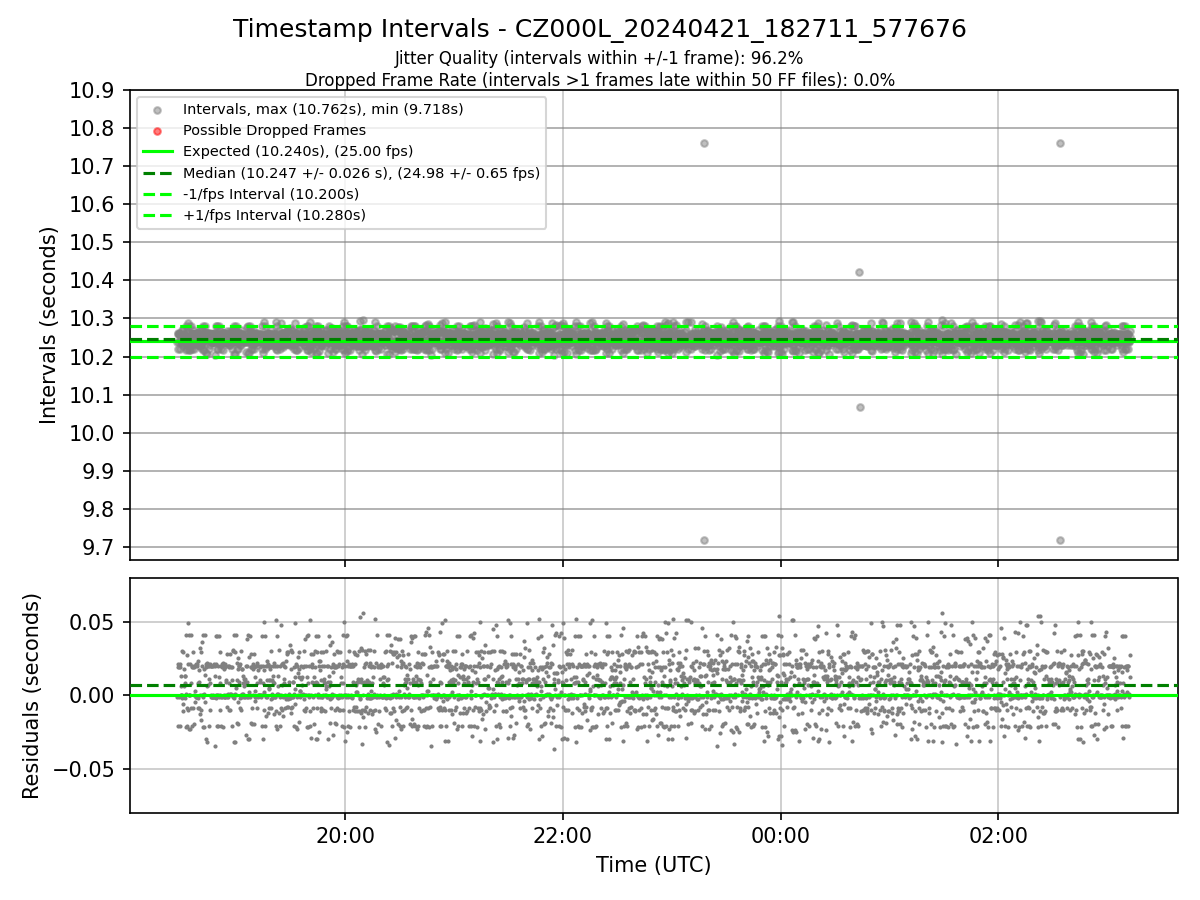The height and width of the screenshot is (900, 1200).
Task: Select the 10.76s outlier point after 02:00
Action: tap(1060, 143)
